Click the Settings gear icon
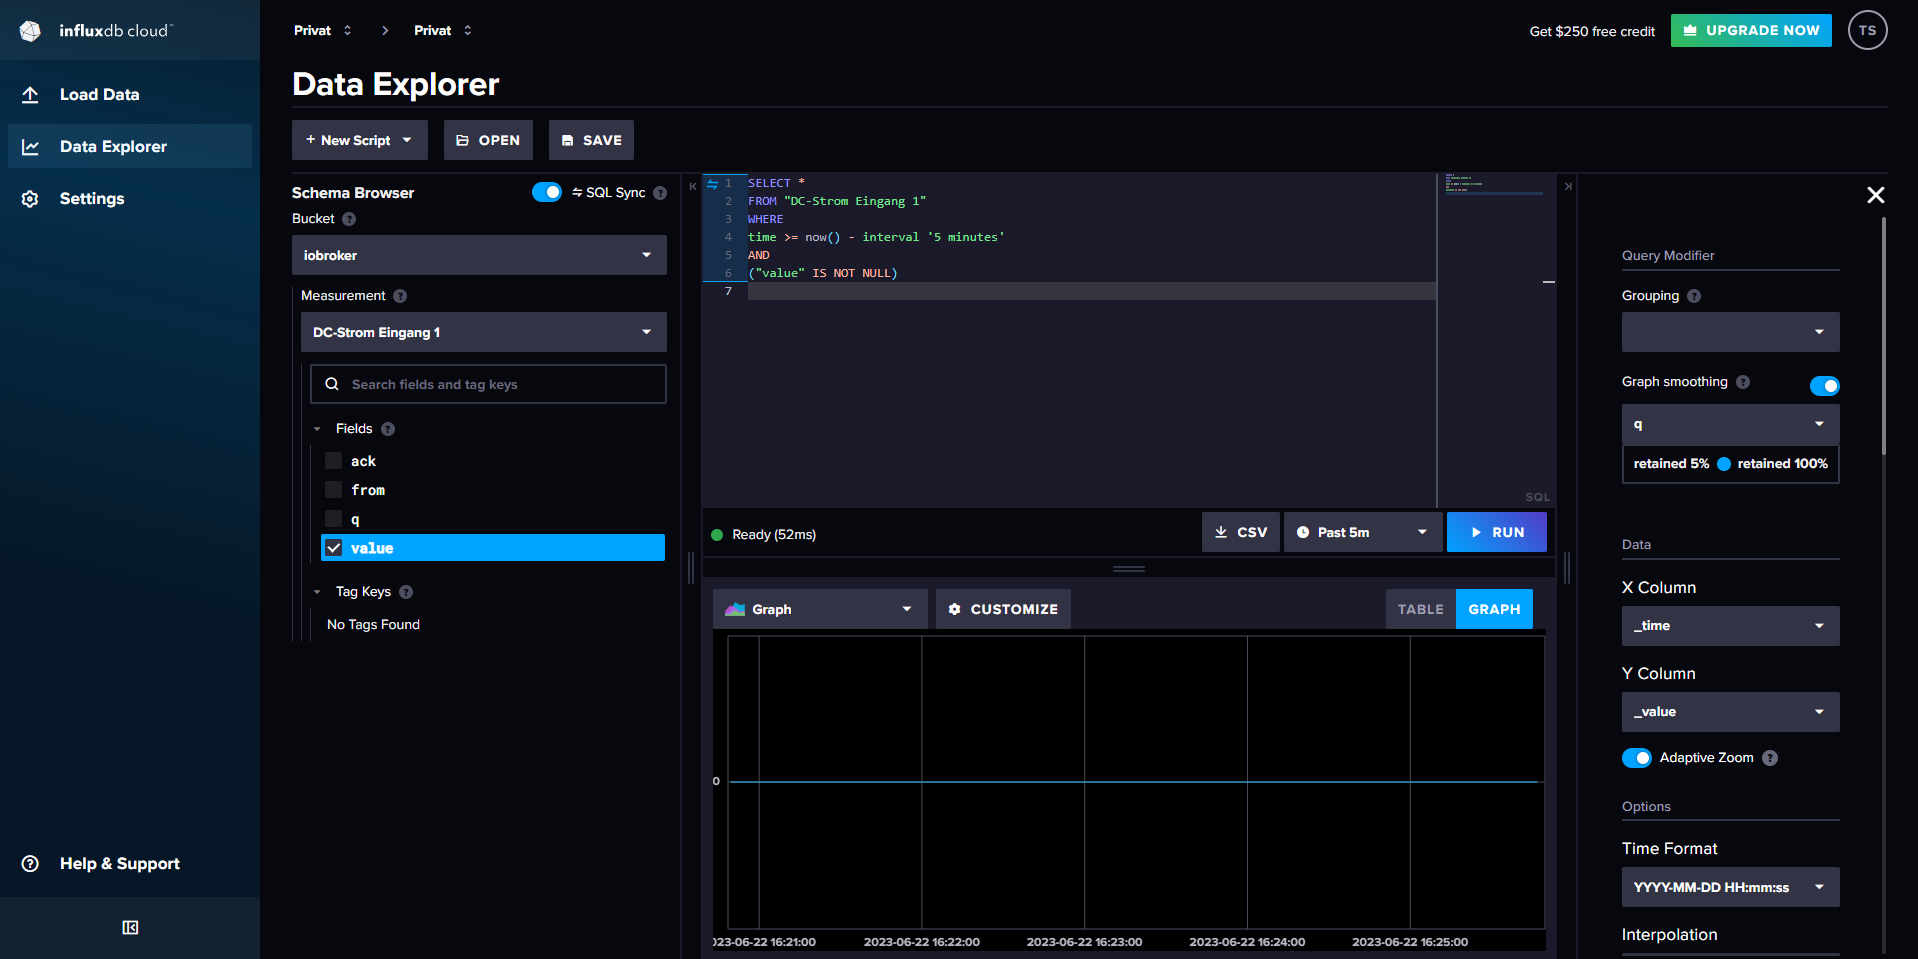The height and width of the screenshot is (959, 1918). click(30, 199)
